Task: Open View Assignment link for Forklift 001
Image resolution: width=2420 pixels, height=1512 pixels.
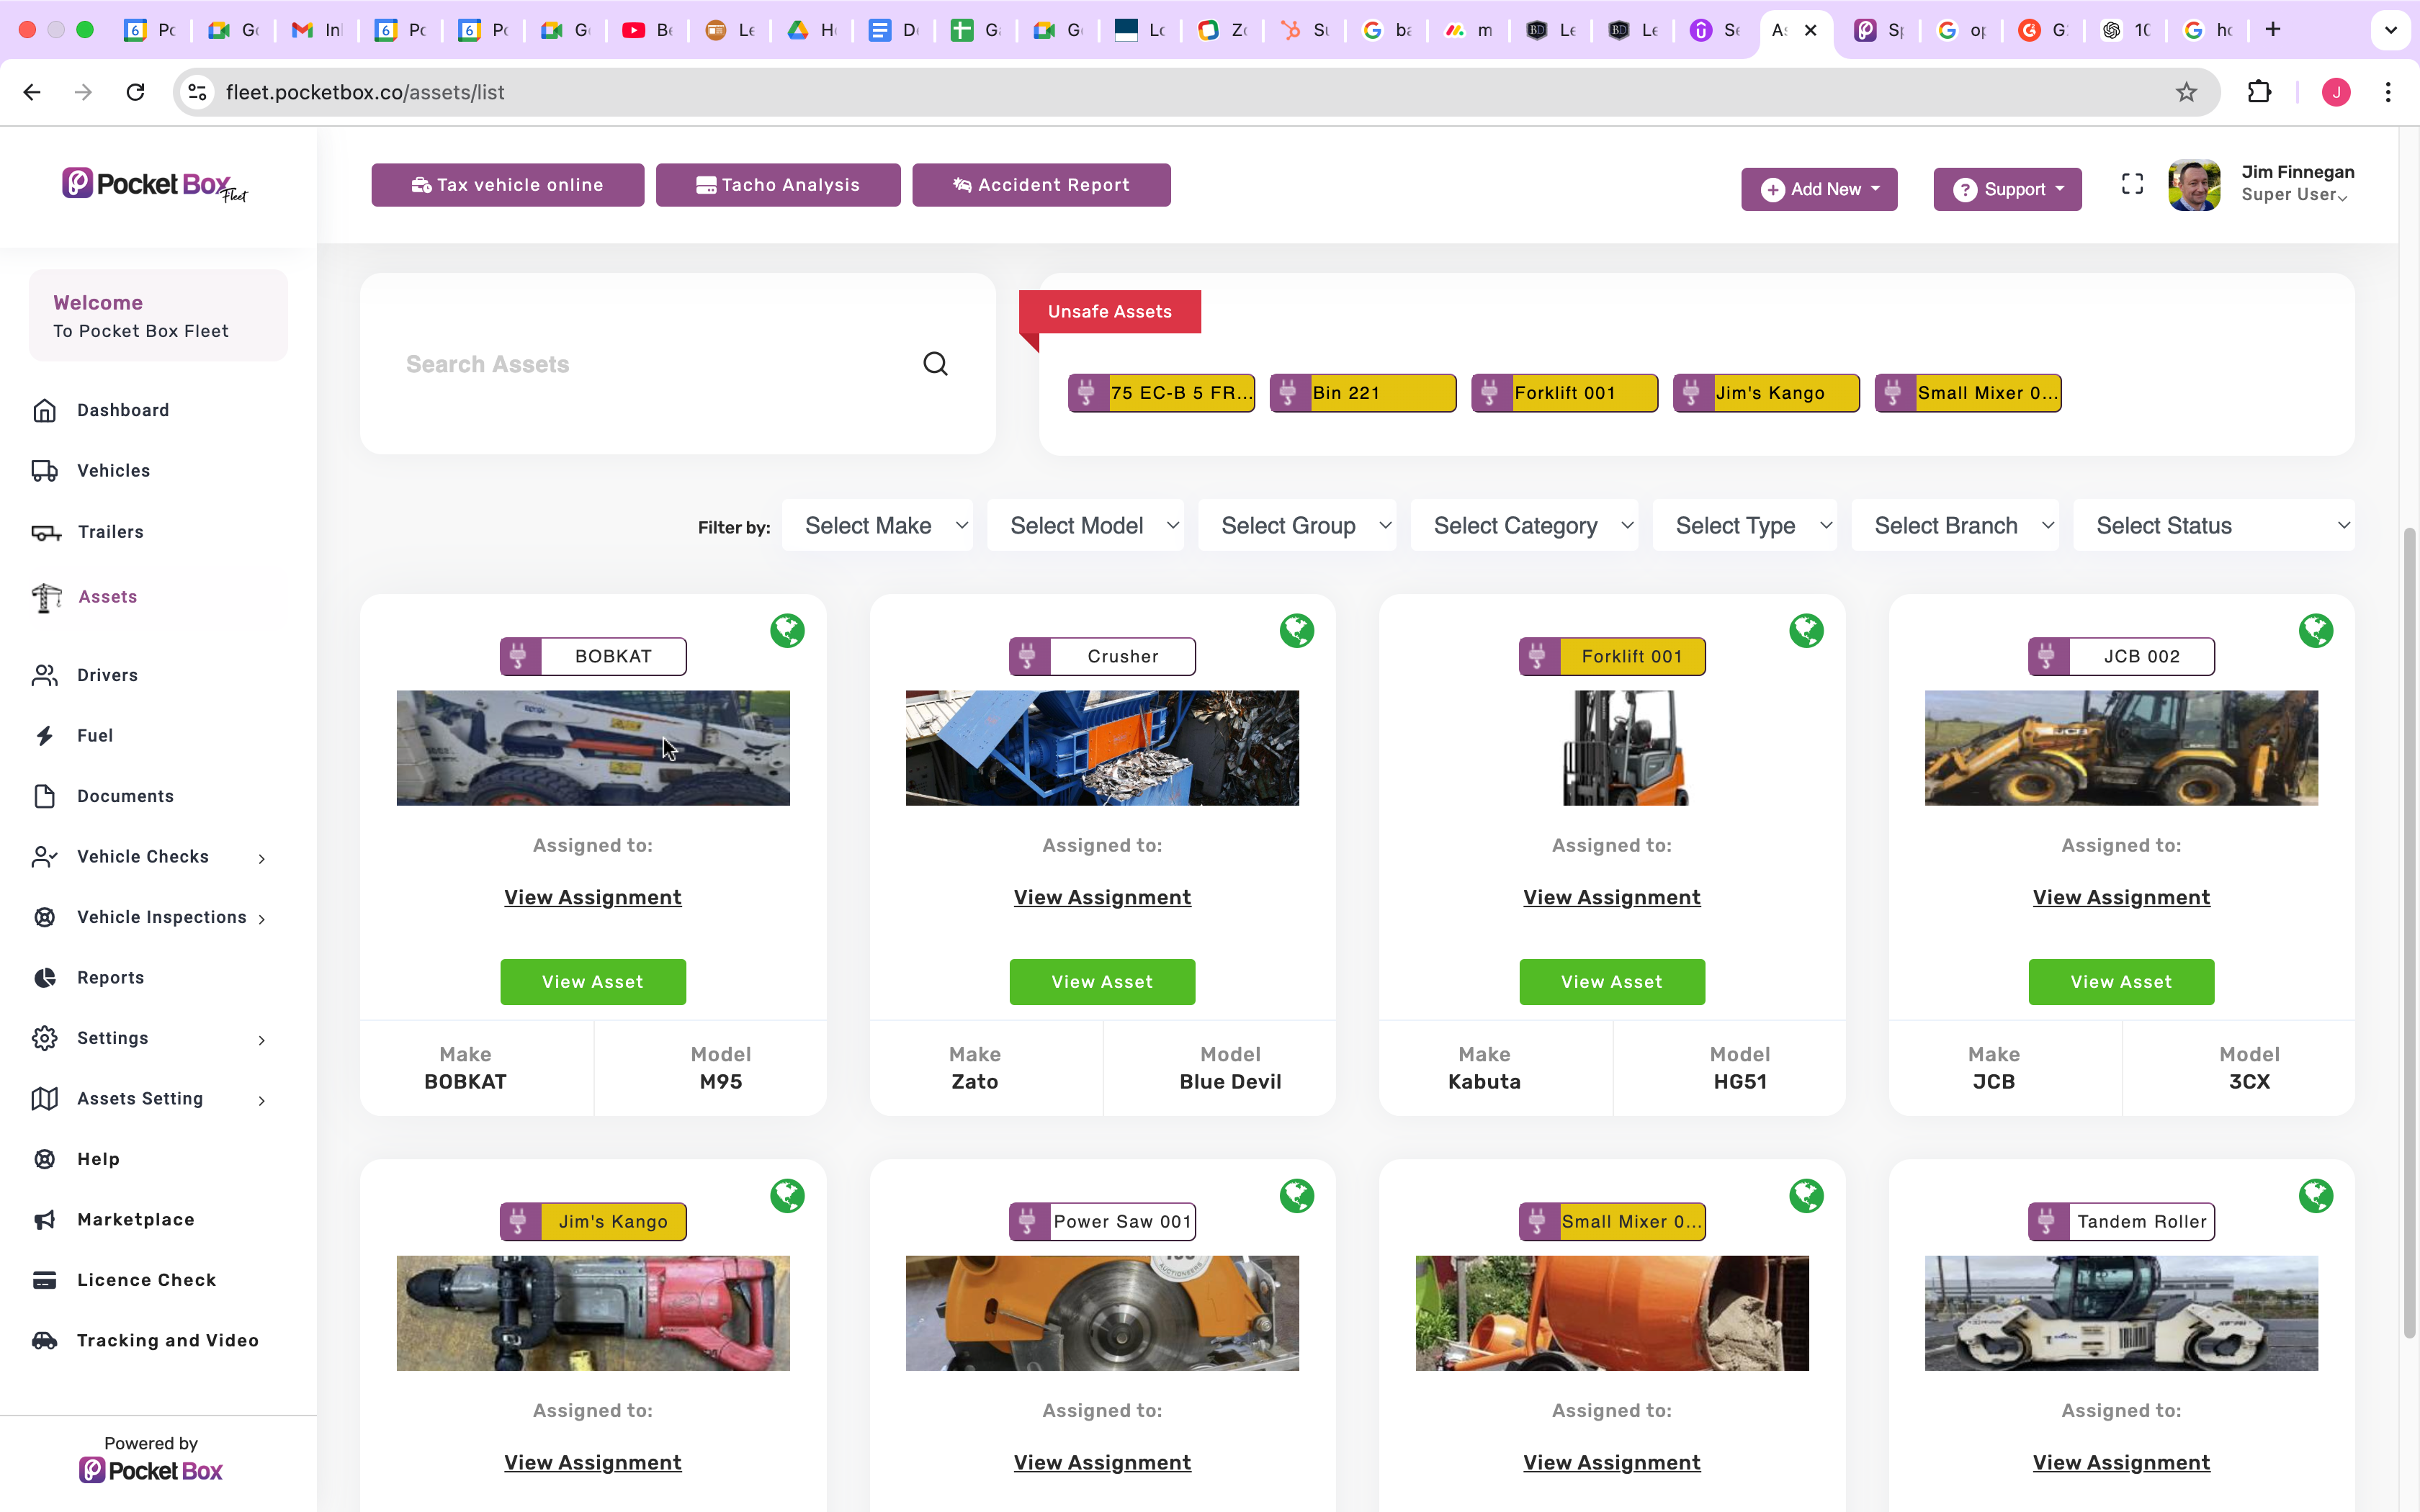Action: coord(1611,897)
